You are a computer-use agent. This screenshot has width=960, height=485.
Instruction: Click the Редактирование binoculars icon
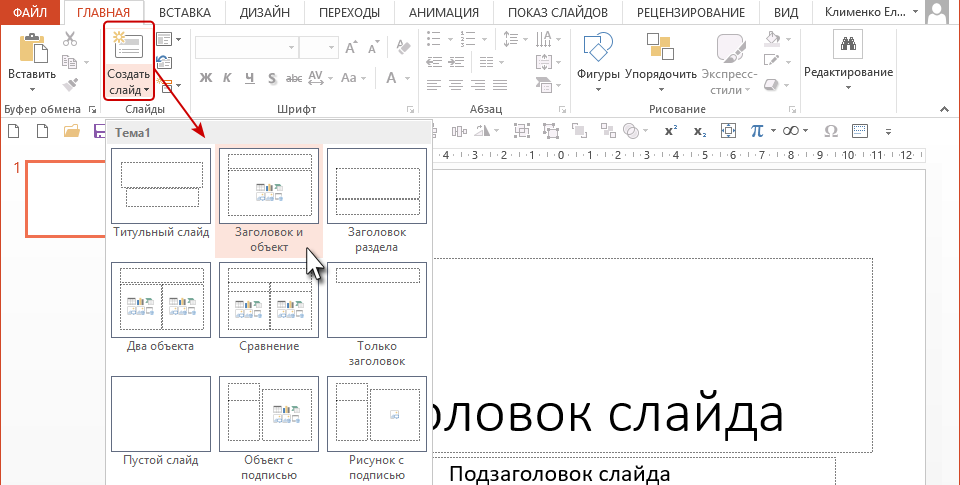(x=848, y=43)
